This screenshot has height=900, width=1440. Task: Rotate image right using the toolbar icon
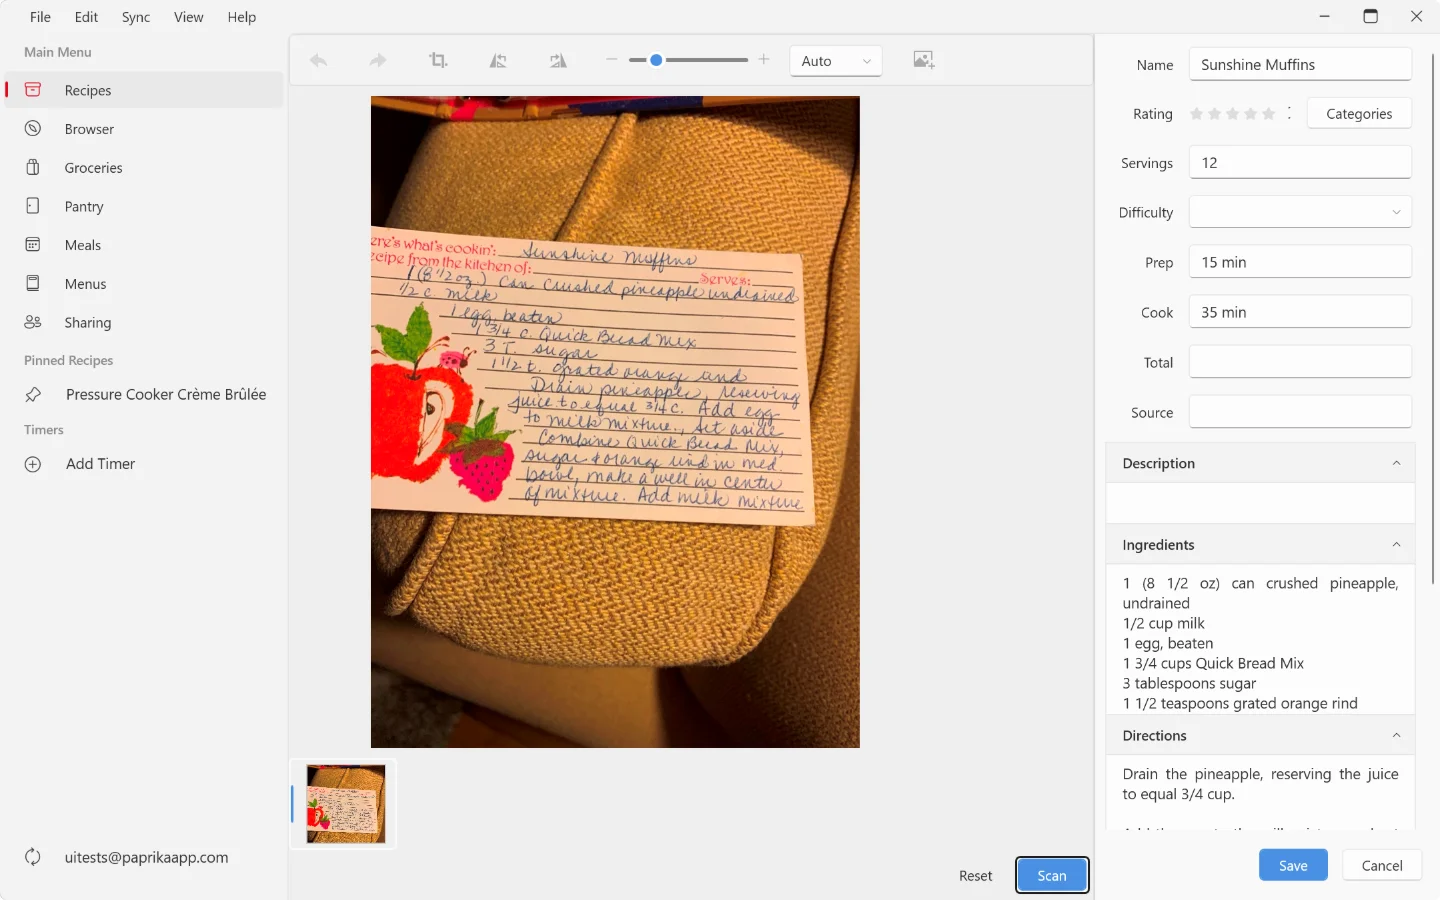click(x=558, y=61)
